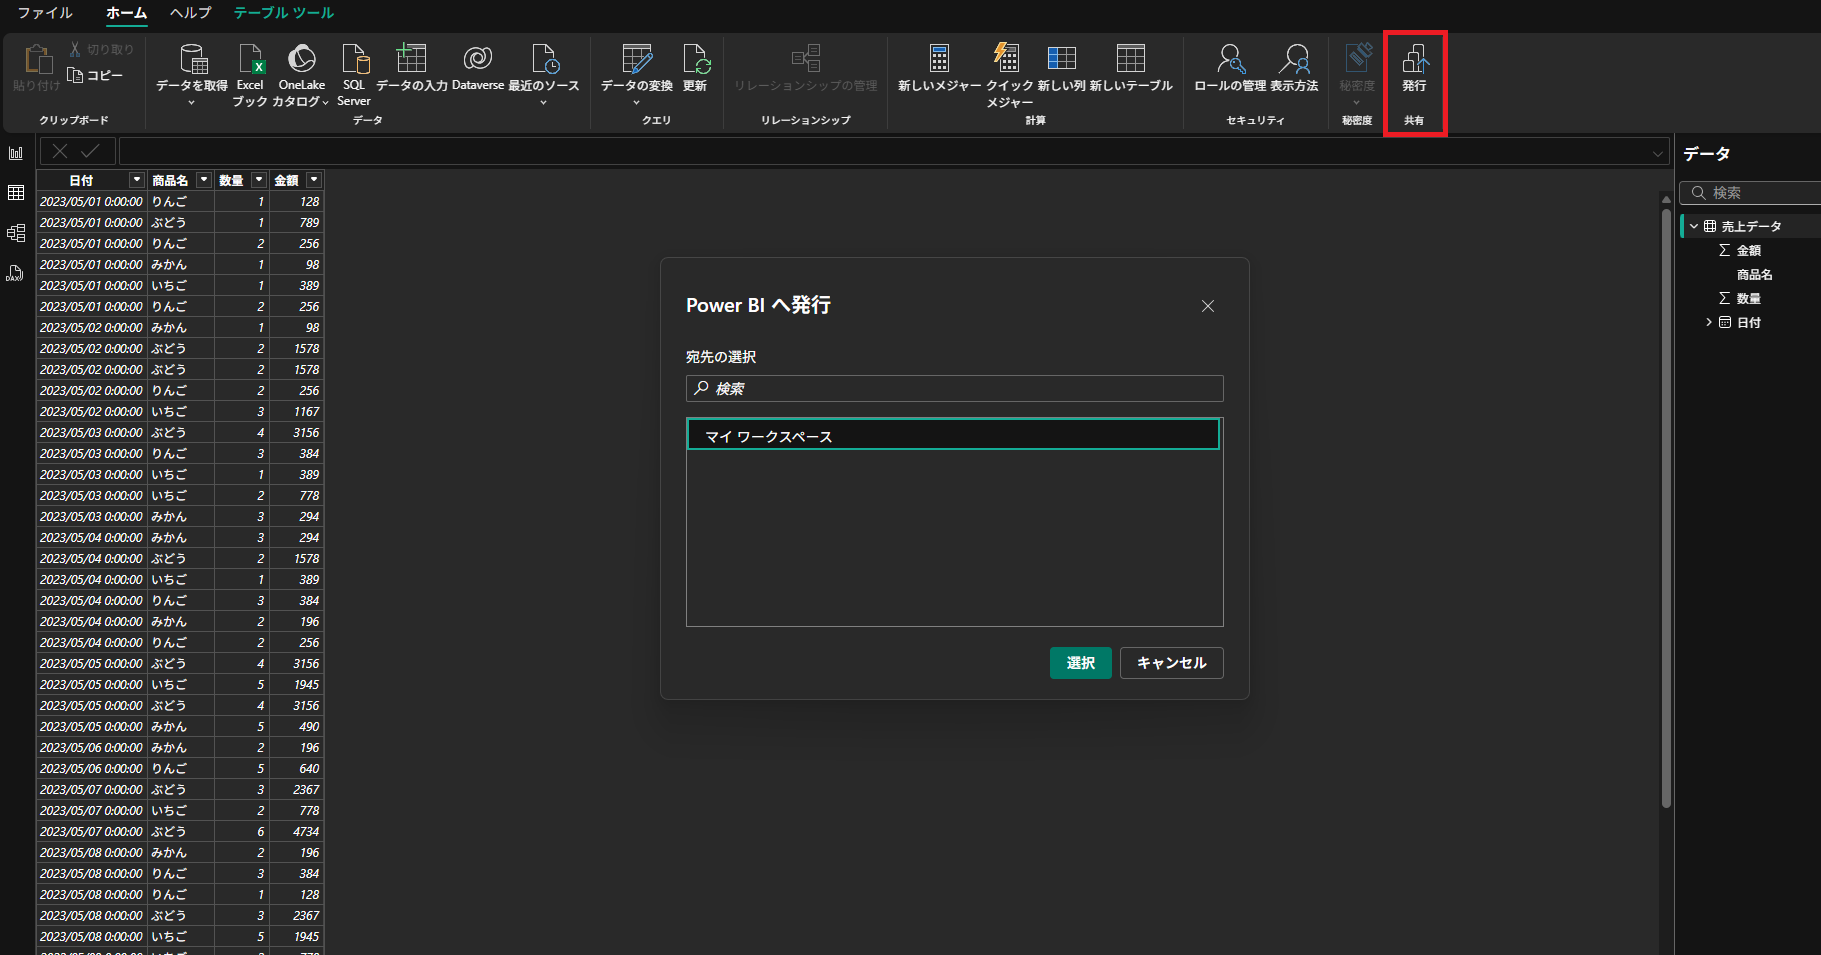The height and width of the screenshot is (955, 1821).
Task: Select マイ ワークスペース destination
Action: (953, 435)
